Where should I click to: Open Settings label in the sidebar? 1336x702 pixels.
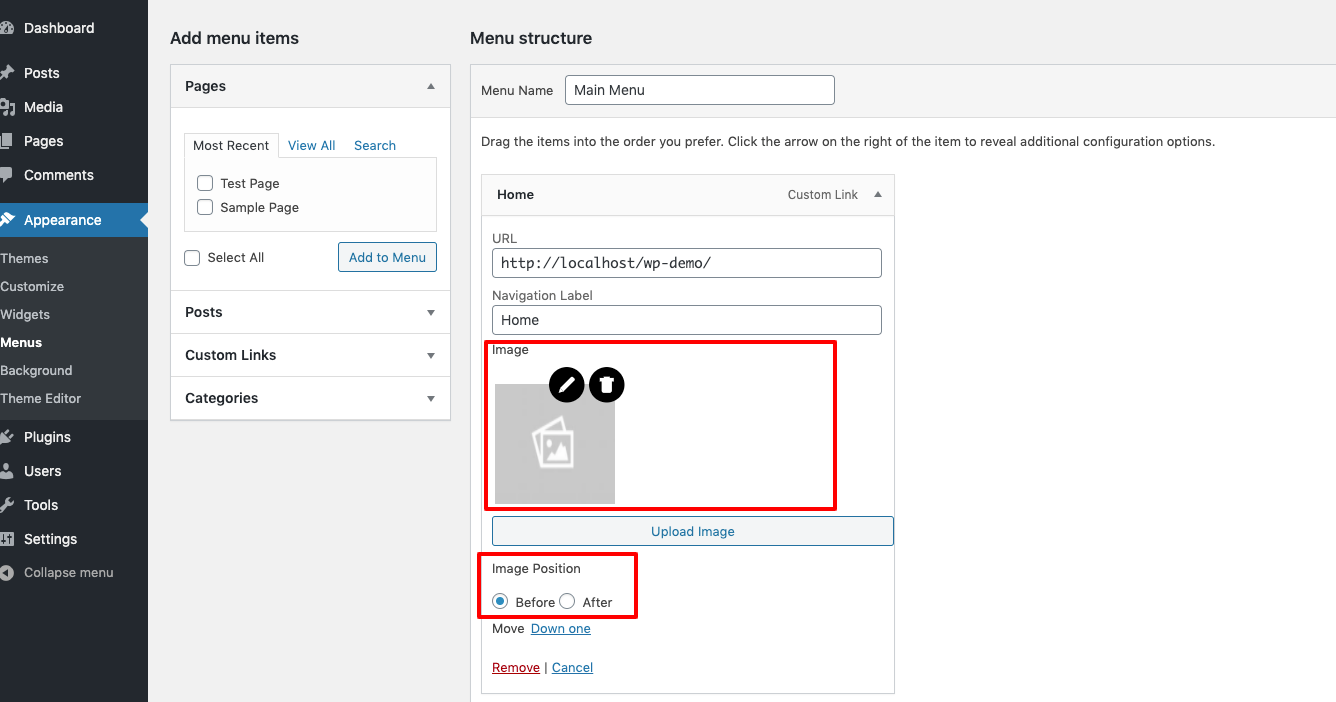click(50, 539)
